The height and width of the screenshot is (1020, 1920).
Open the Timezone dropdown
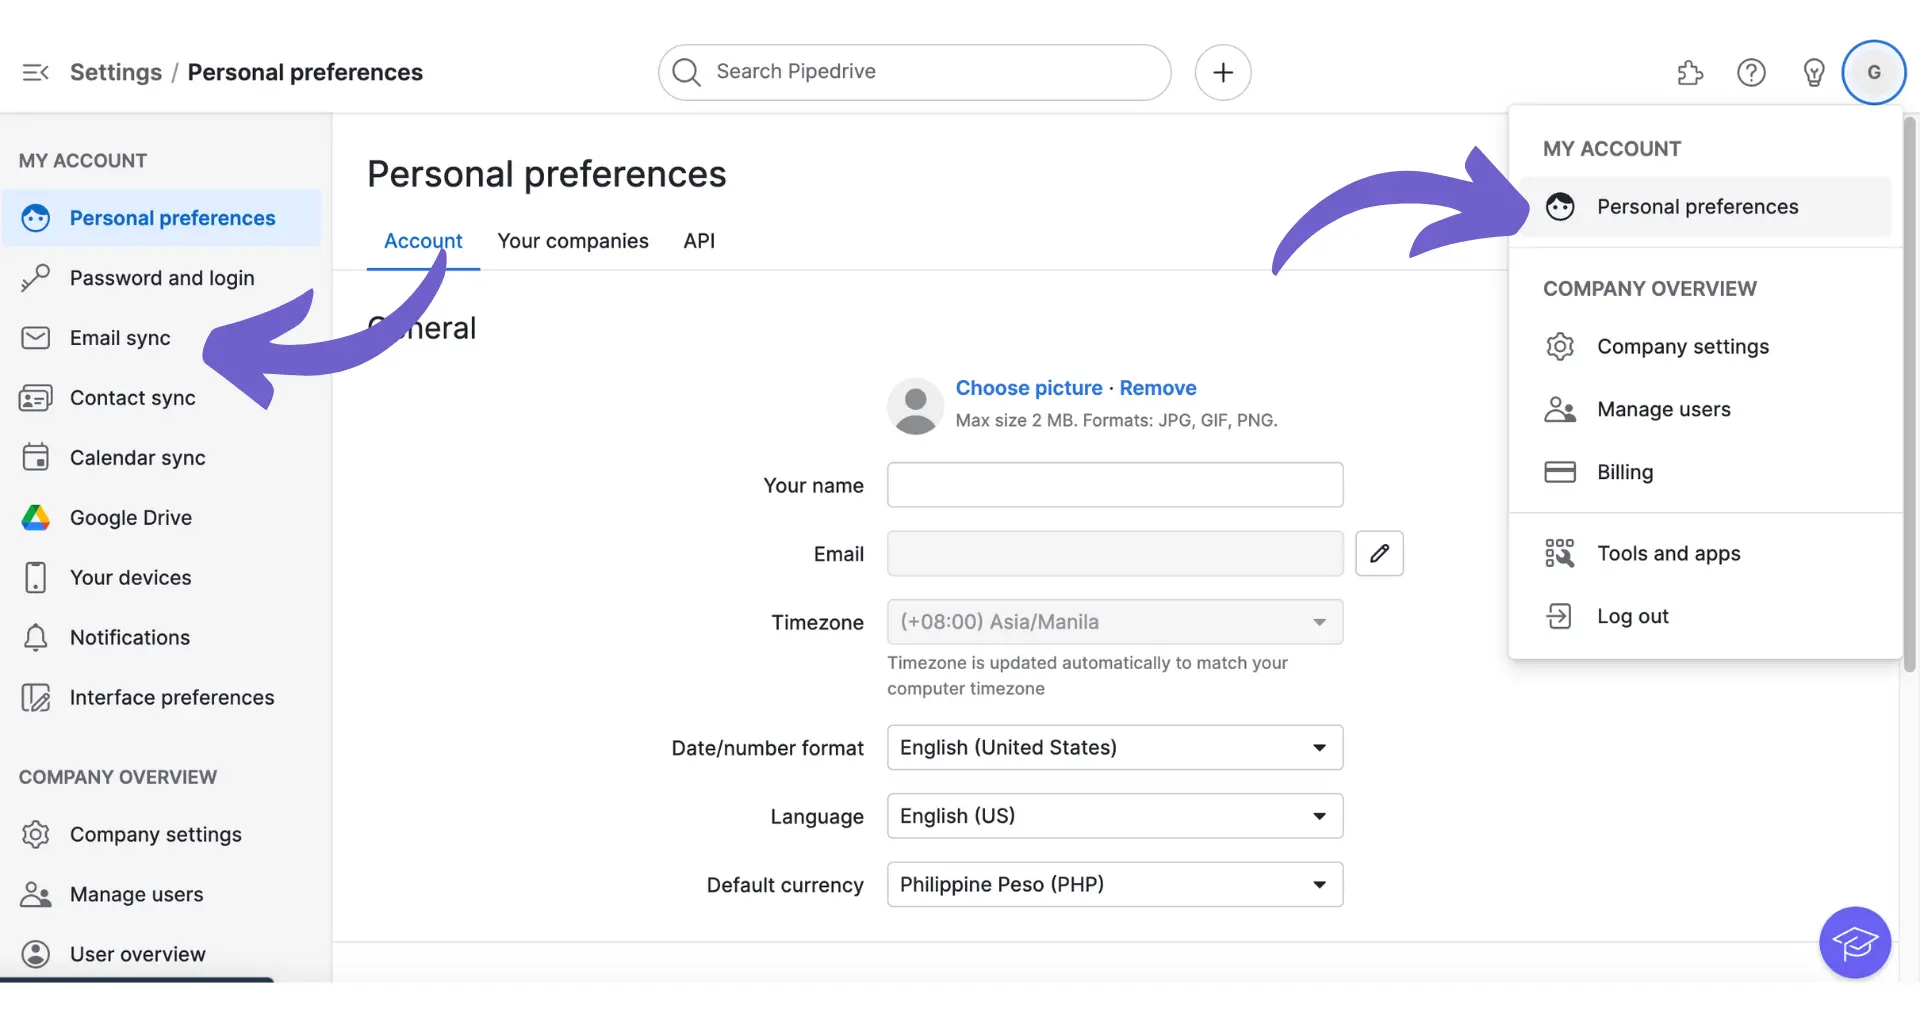coord(1115,622)
